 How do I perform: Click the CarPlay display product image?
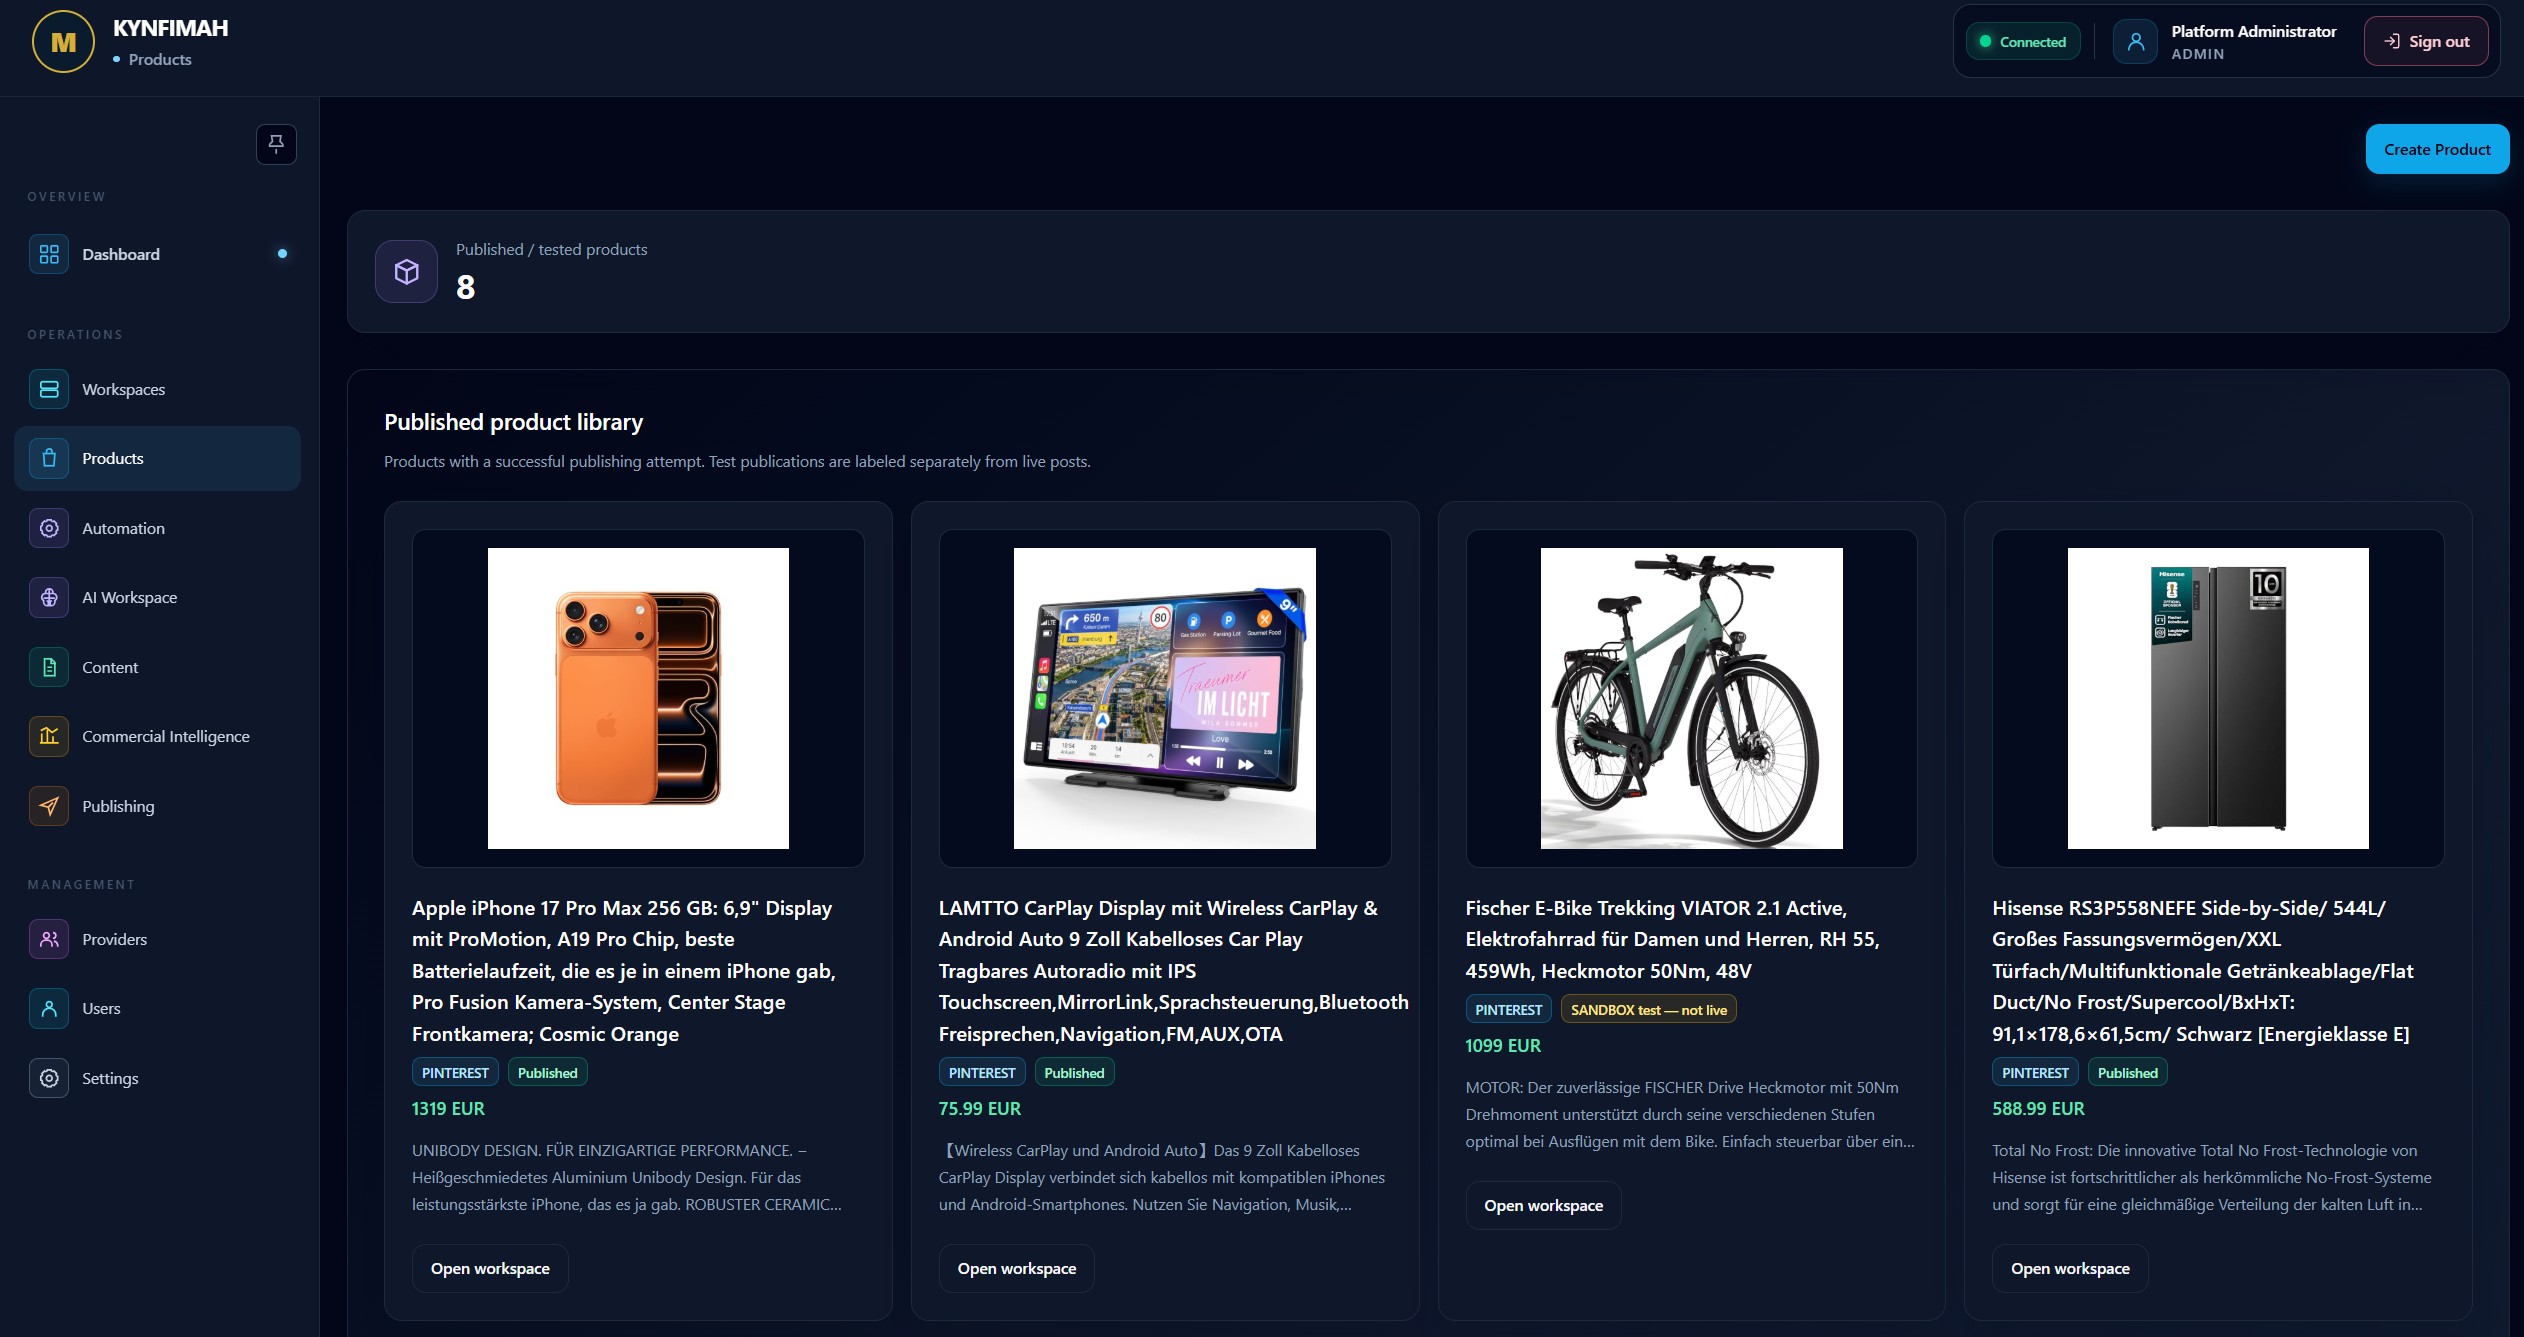pyautogui.click(x=1165, y=698)
